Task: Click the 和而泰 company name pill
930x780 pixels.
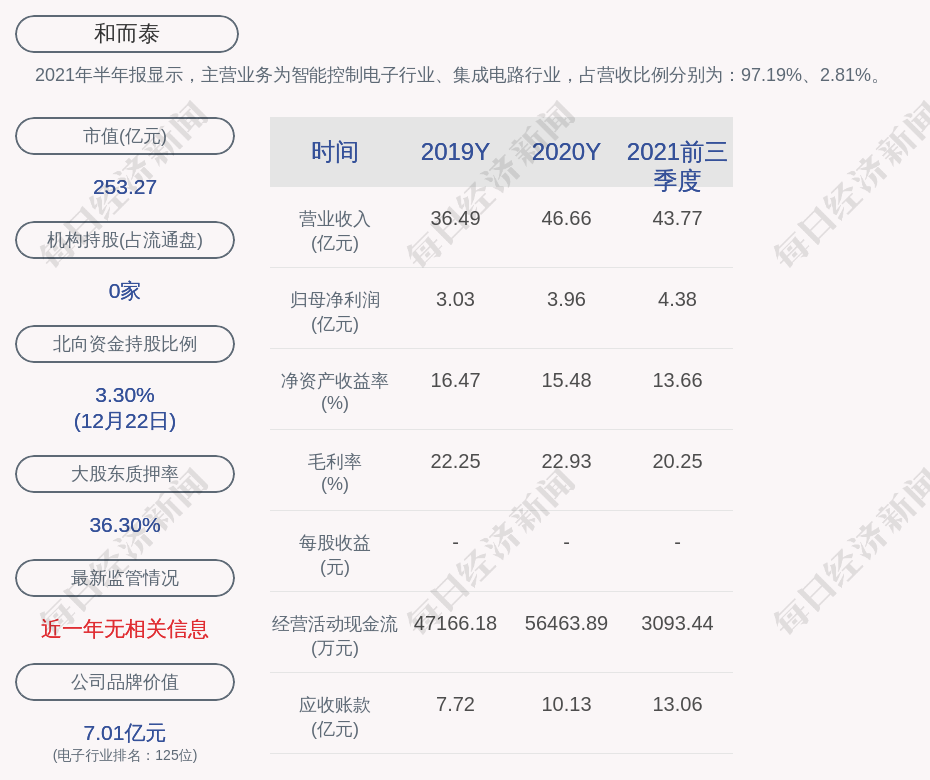Action: (127, 34)
